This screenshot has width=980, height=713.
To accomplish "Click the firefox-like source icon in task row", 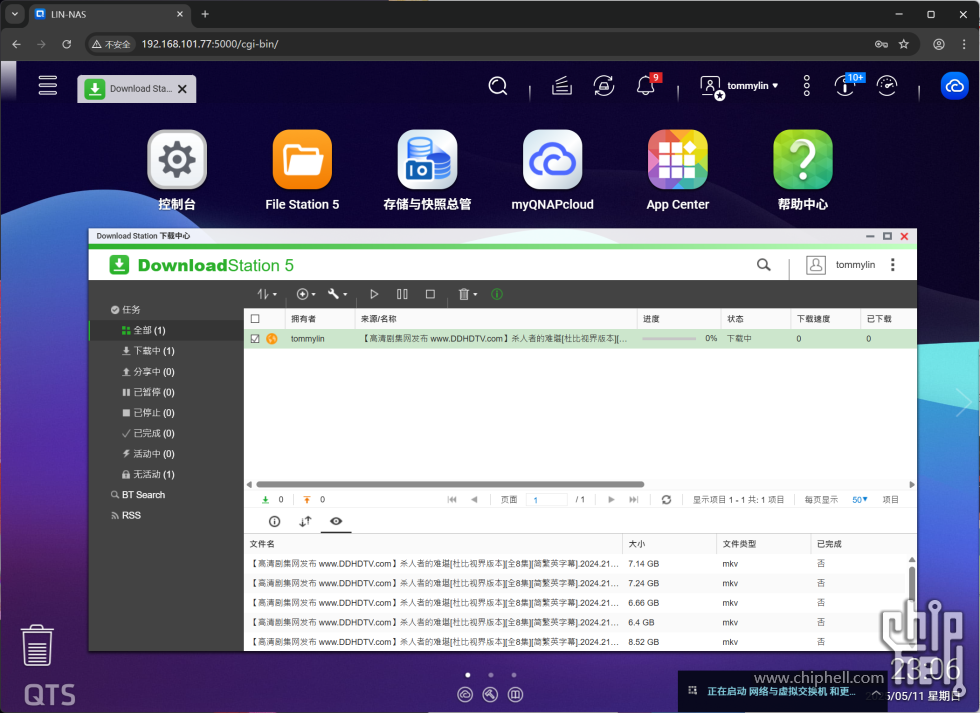I will point(272,339).
